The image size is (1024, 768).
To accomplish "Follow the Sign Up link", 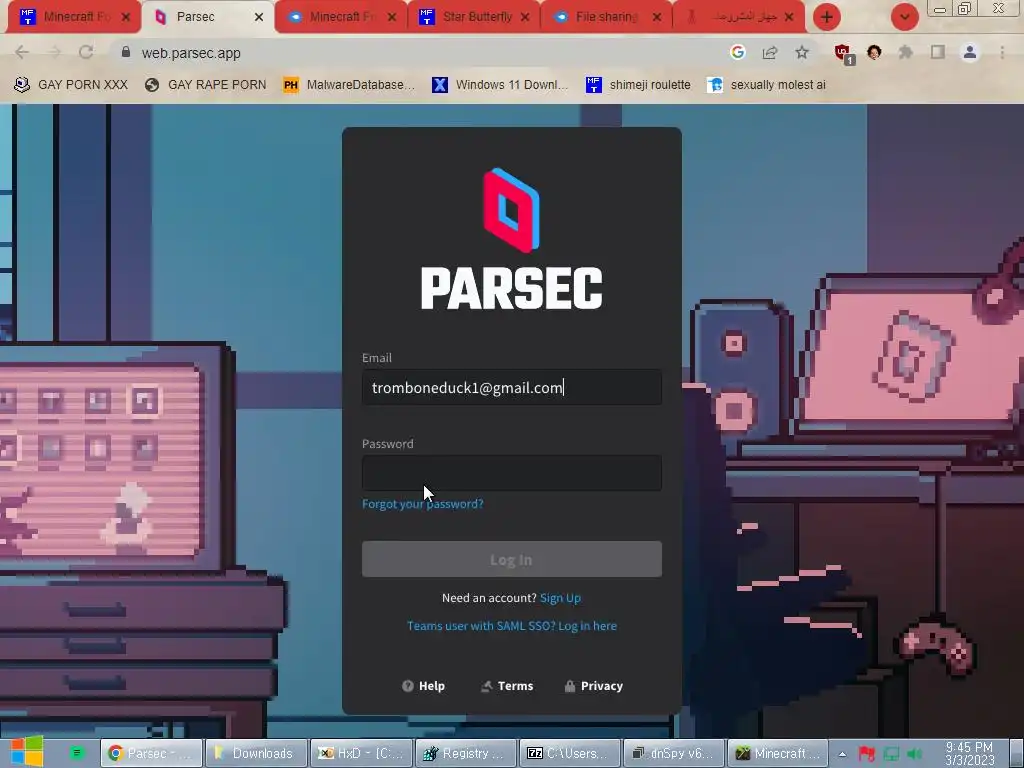I will (560, 598).
